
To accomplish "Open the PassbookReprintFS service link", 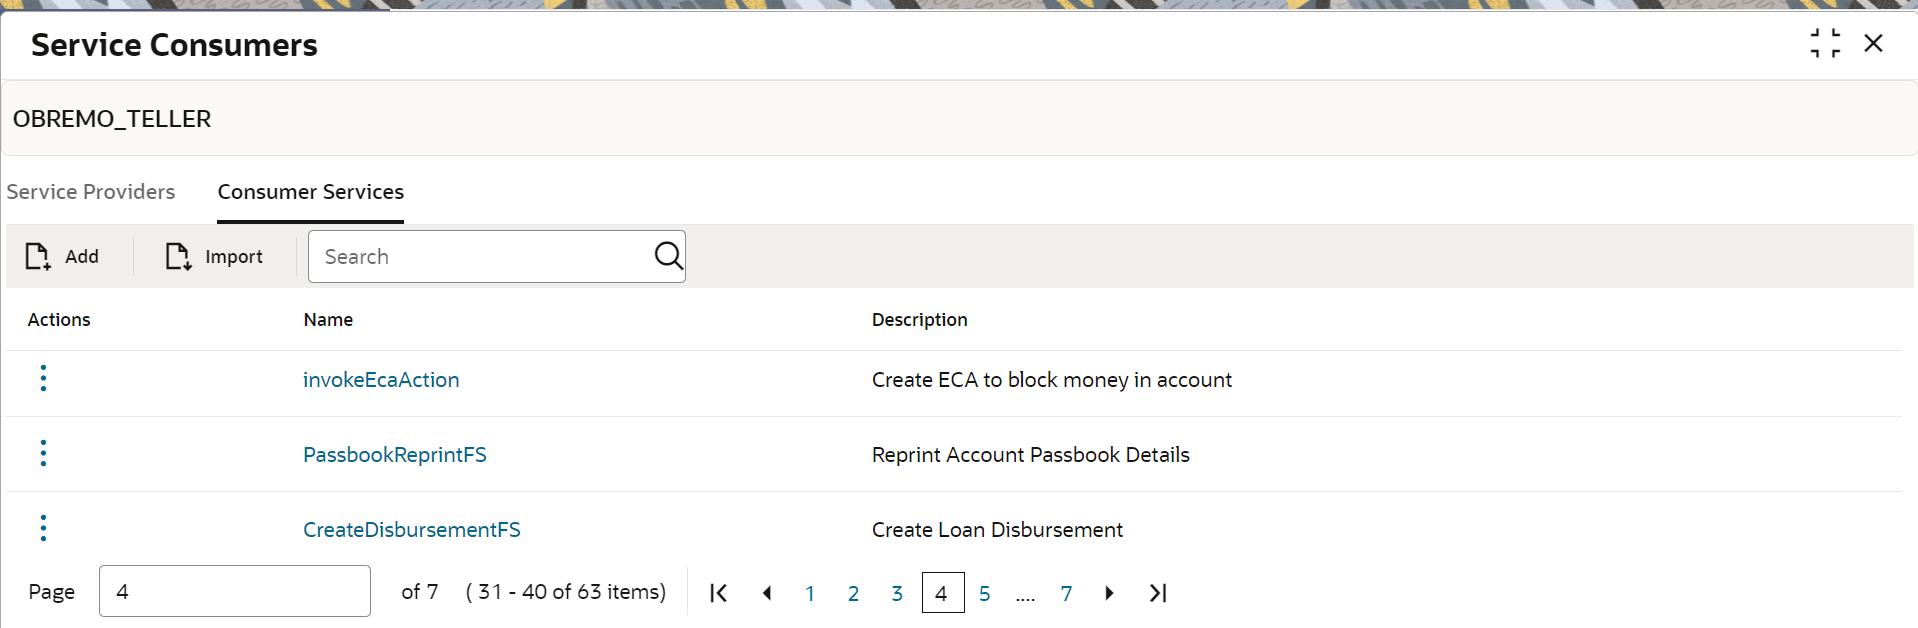I will [395, 455].
